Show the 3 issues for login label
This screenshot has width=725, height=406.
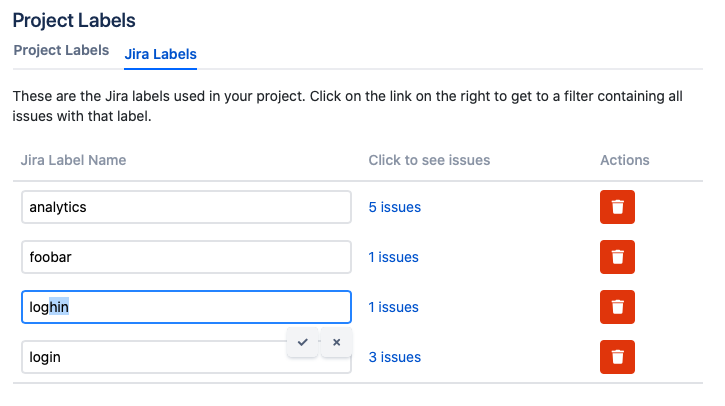click(x=395, y=357)
